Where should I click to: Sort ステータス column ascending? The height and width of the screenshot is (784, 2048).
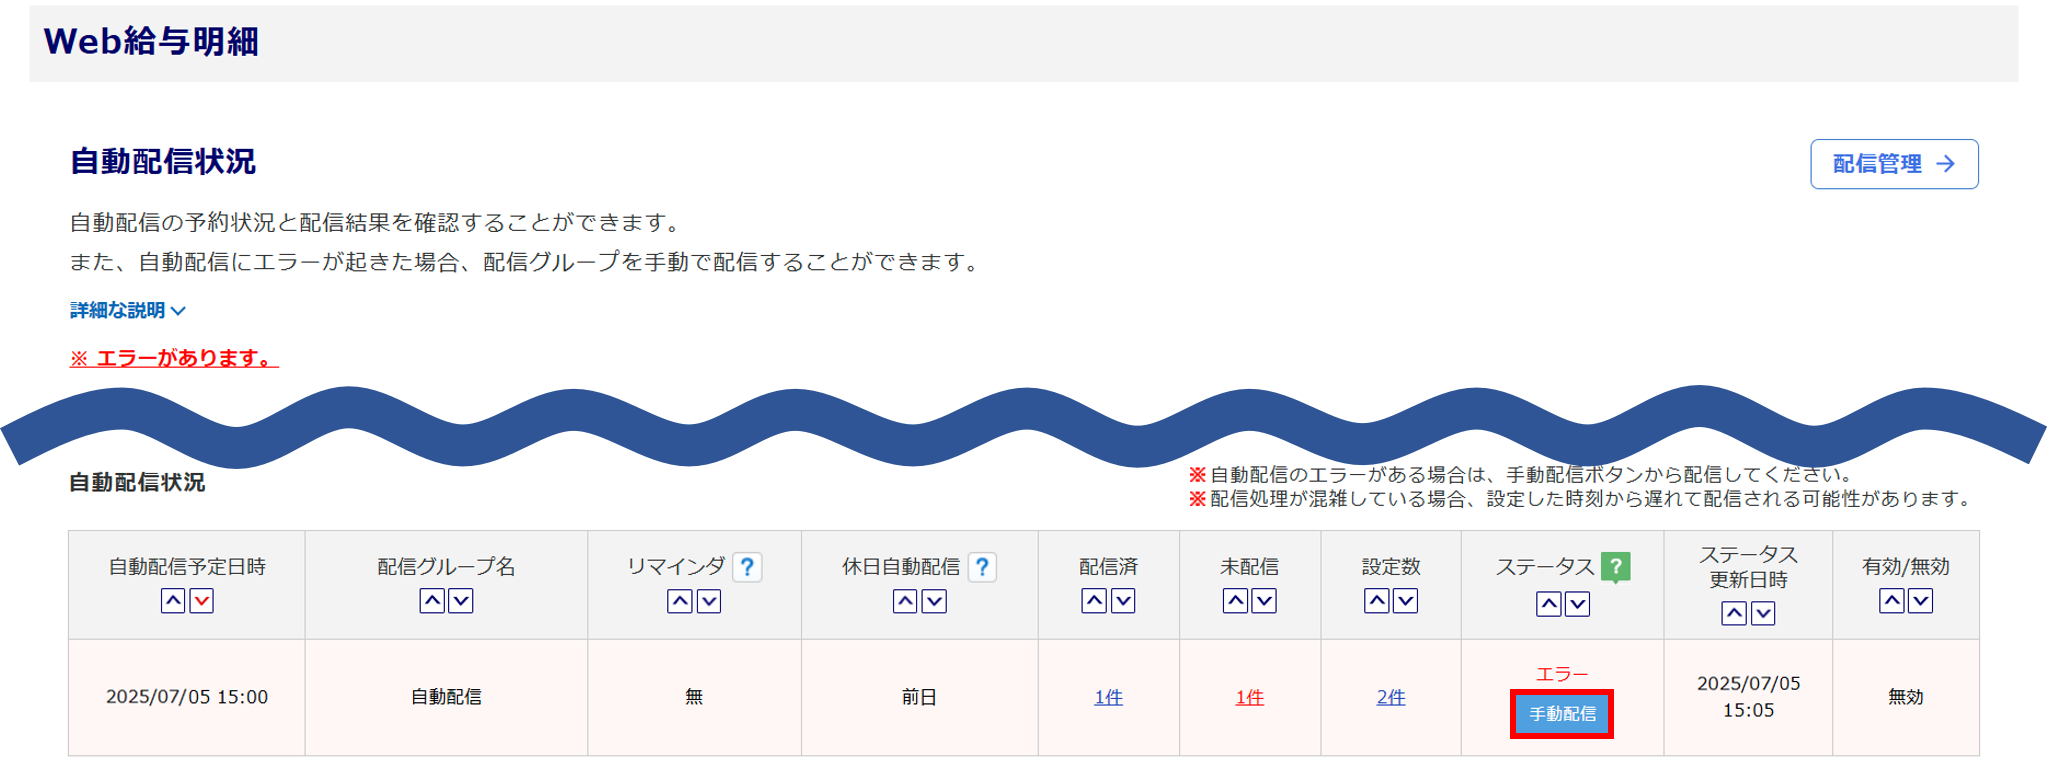click(1548, 604)
